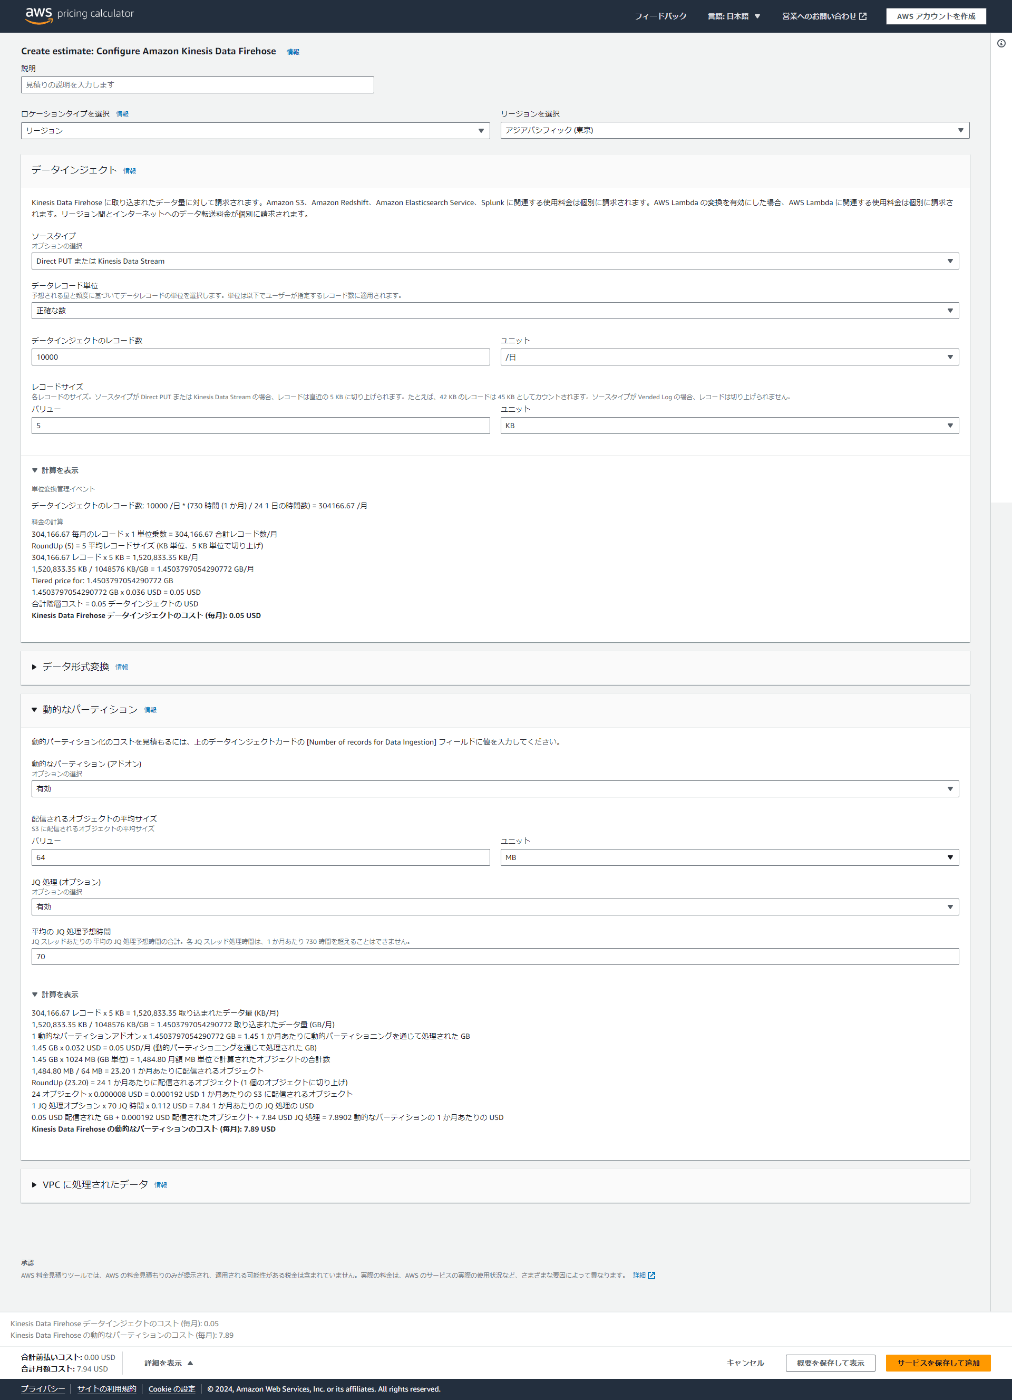The image size is (1012, 1400).
Task: Open the info panel icon on the right edge
Action: 1001,43
